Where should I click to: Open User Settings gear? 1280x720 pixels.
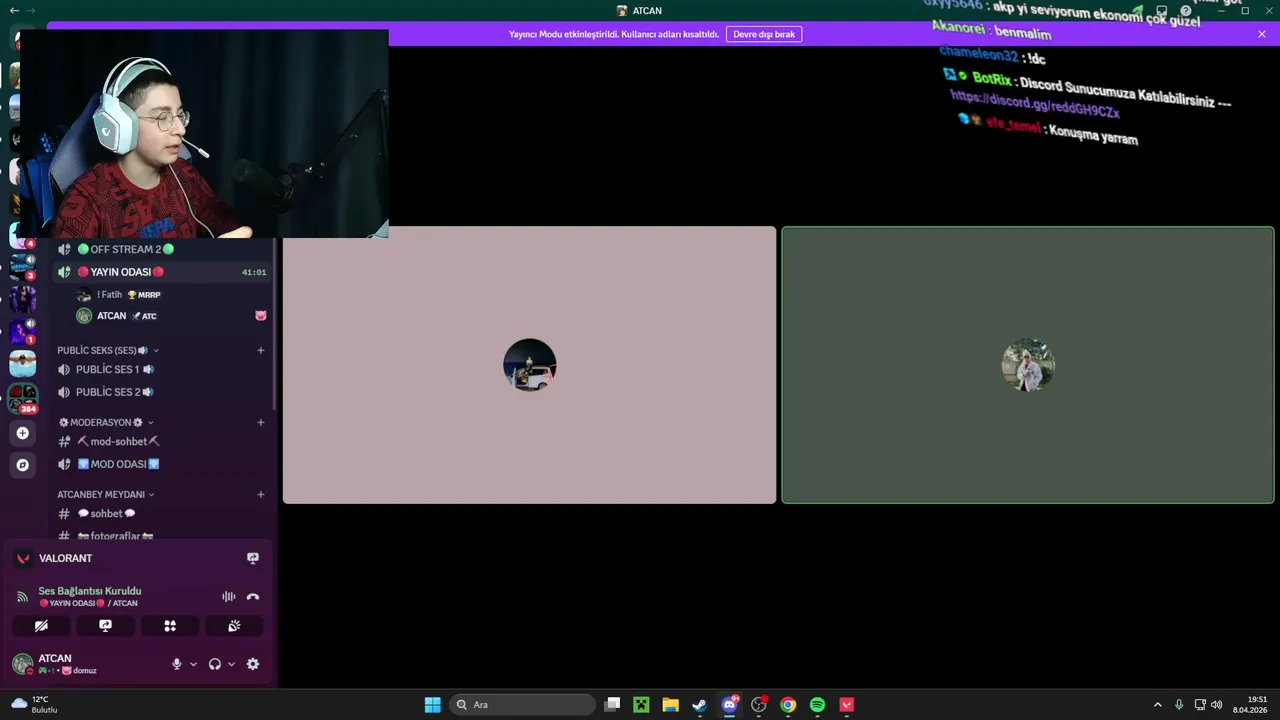click(253, 664)
